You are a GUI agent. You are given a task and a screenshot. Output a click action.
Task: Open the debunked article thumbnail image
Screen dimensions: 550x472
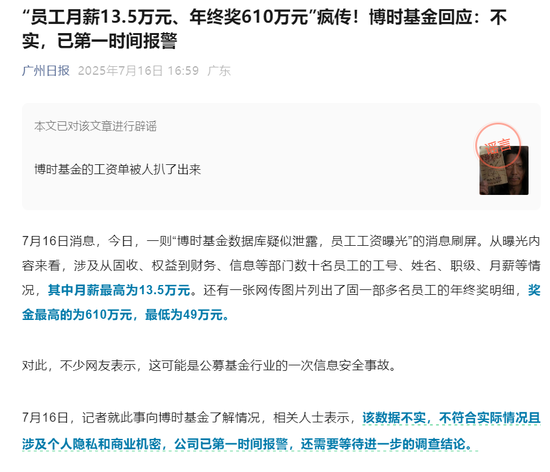[504, 170]
